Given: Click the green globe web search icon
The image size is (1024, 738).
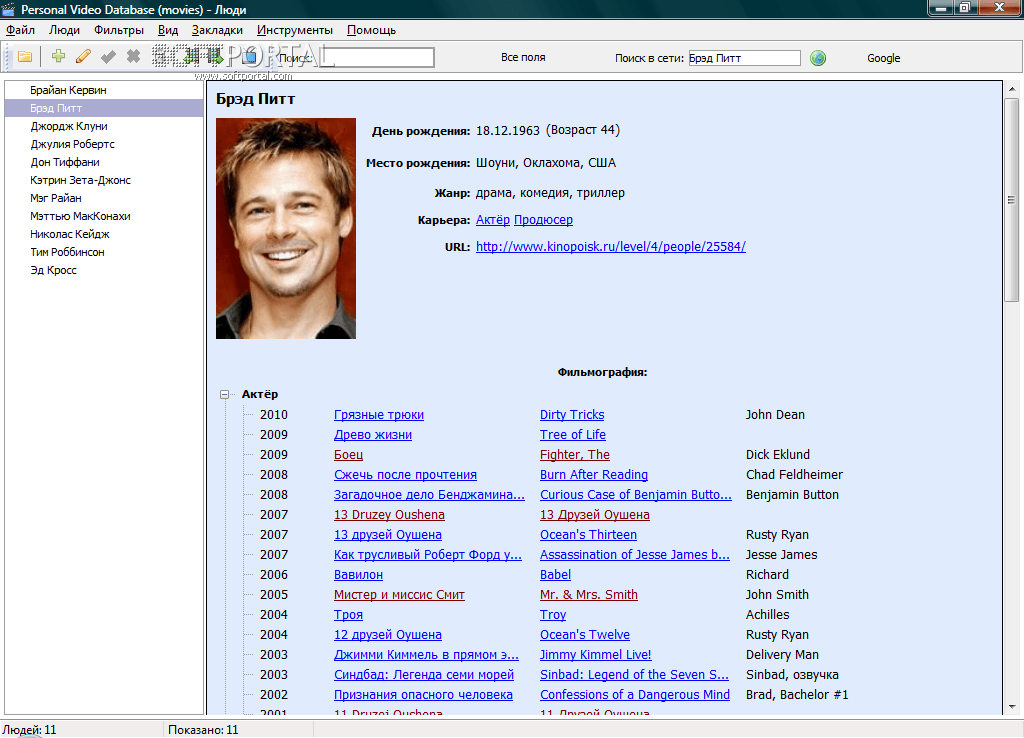Looking at the screenshot, I should point(818,58).
